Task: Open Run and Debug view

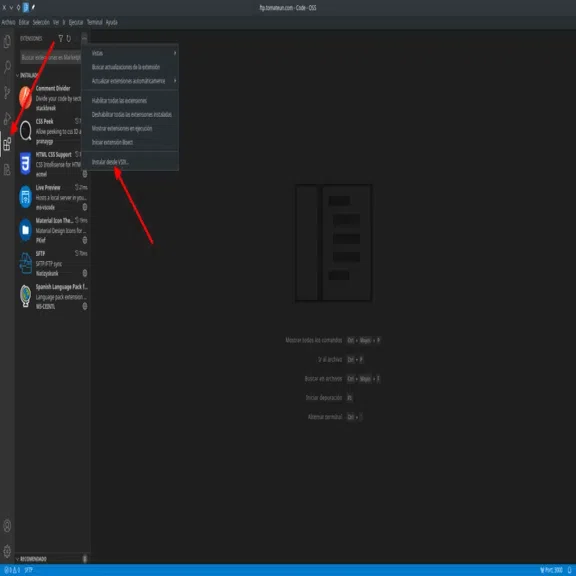Action: [x=7, y=118]
